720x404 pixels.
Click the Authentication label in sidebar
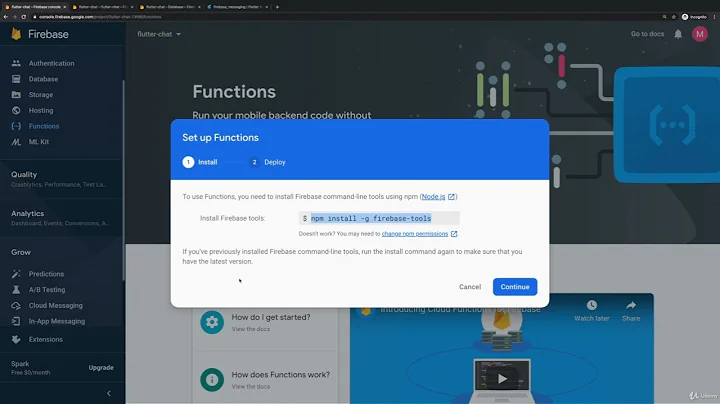tap(51, 63)
